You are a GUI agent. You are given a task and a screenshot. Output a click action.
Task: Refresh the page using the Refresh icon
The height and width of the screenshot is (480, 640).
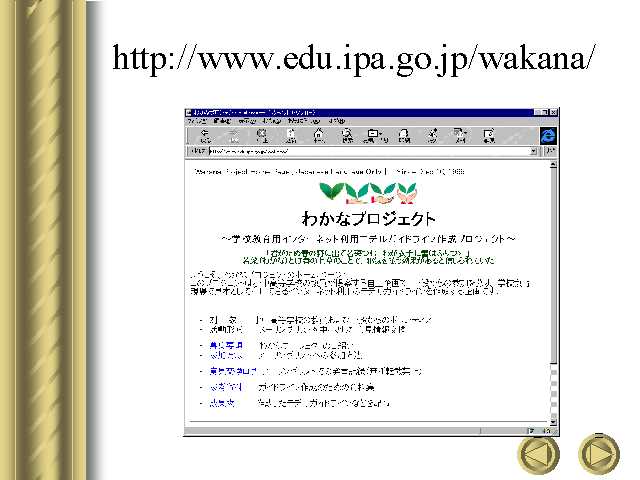pos(290,136)
